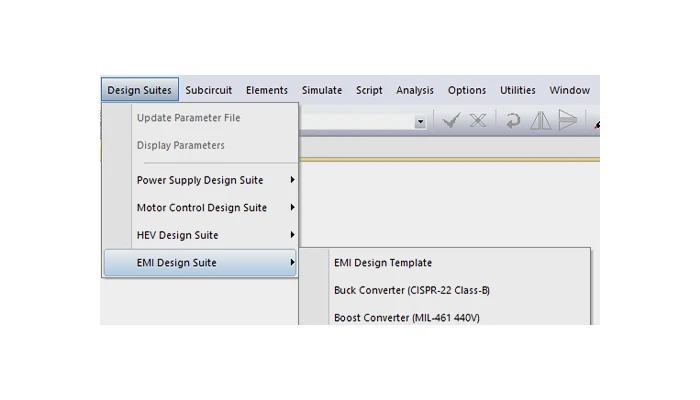700x400 pixels.
Task: Click the rotate element icon
Action: tap(513, 121)
